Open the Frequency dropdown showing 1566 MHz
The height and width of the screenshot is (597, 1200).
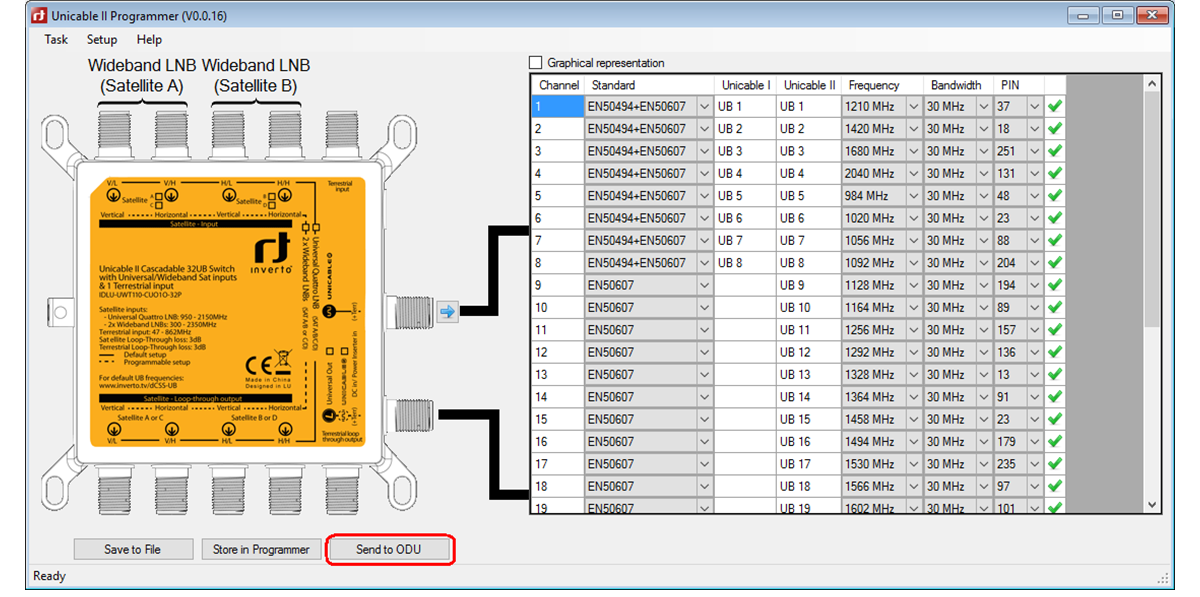click(913, 486)
